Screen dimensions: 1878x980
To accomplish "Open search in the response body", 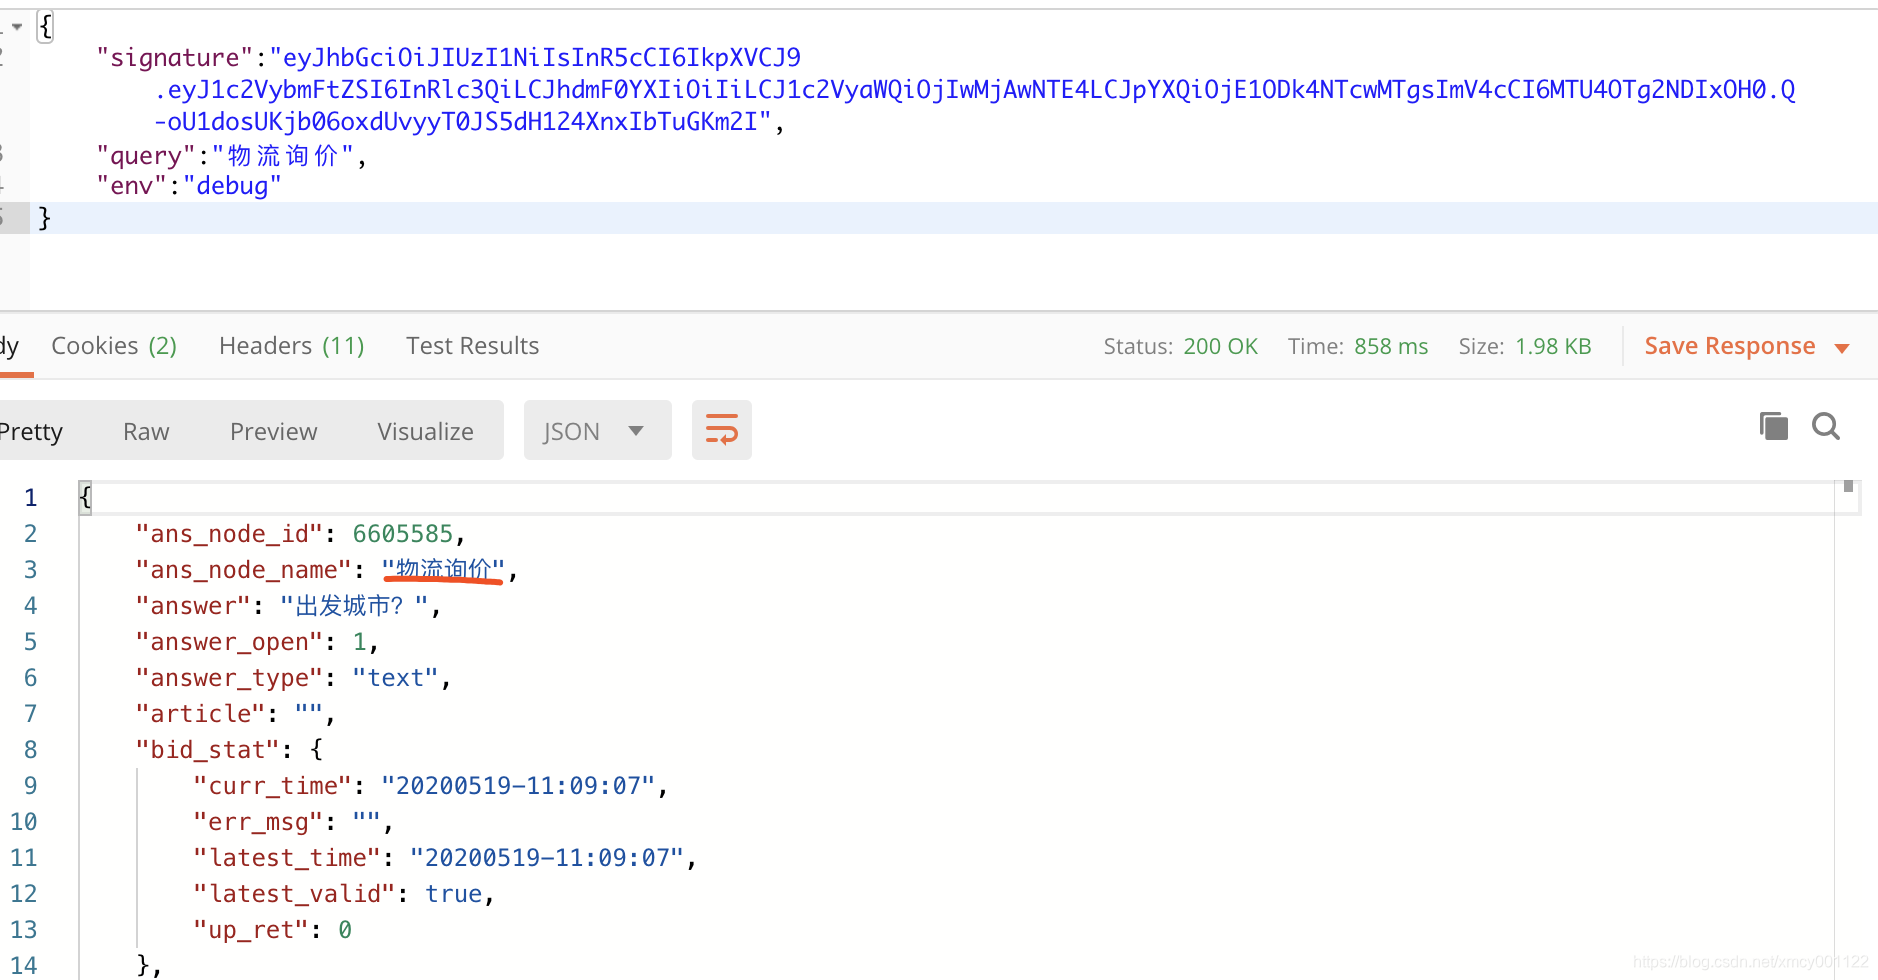I will (1826, 427).
